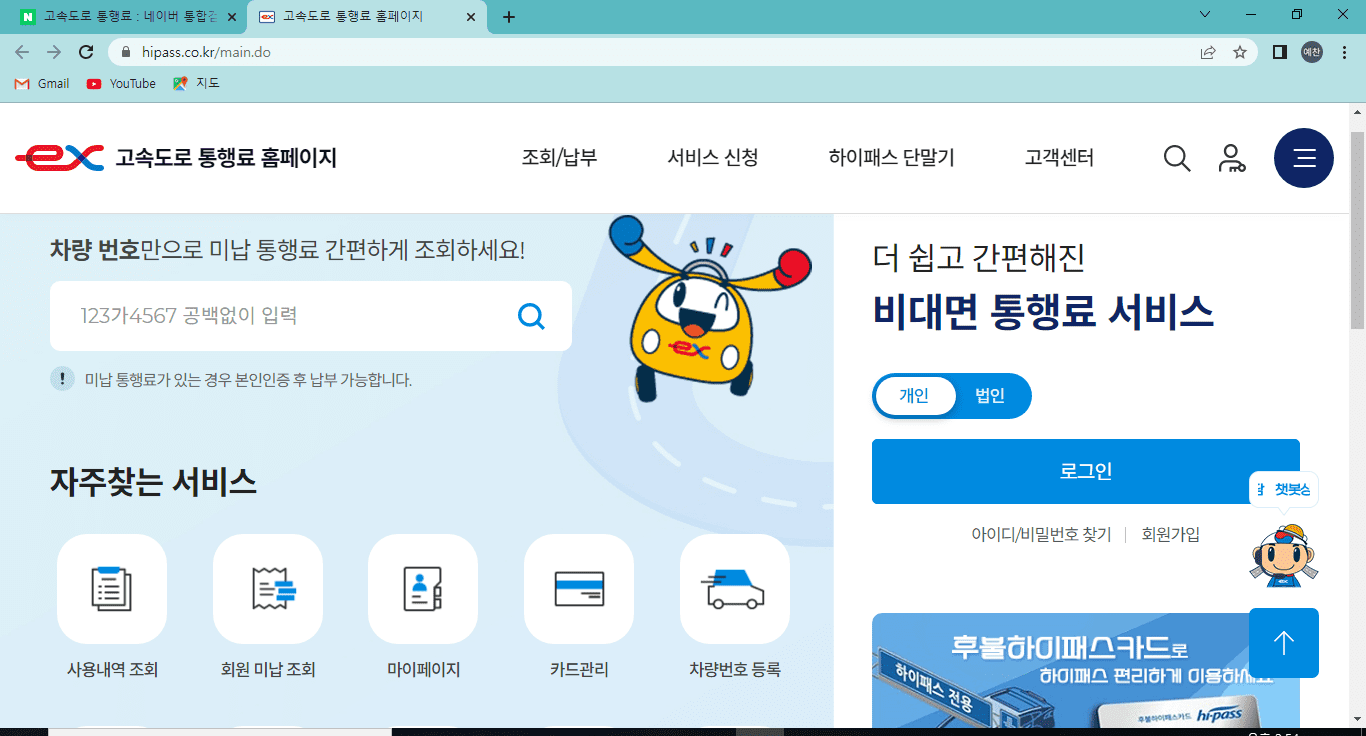This screenshot has height=736, width=1366.
Task: Open the 지도 maps bookmark
Action: pos(196,84)
